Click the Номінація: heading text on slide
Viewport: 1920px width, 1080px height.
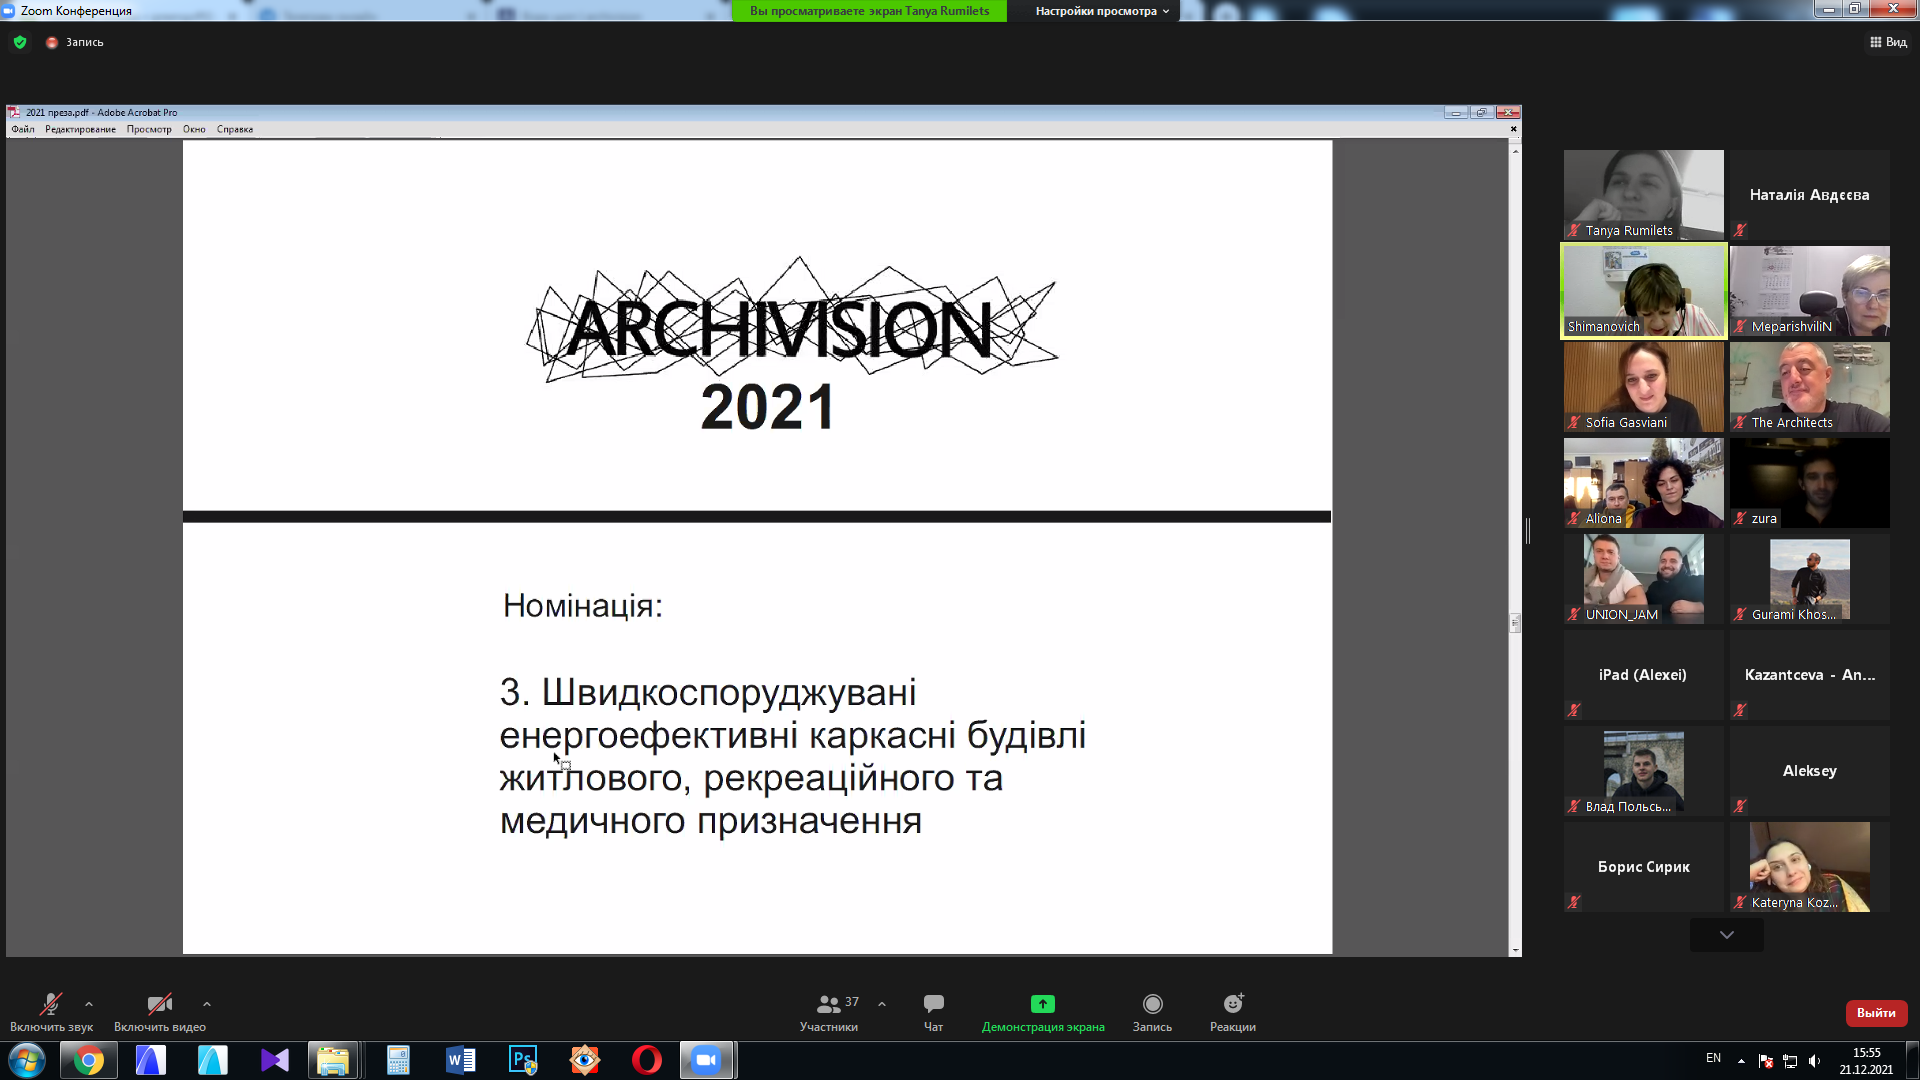point(583,606)
